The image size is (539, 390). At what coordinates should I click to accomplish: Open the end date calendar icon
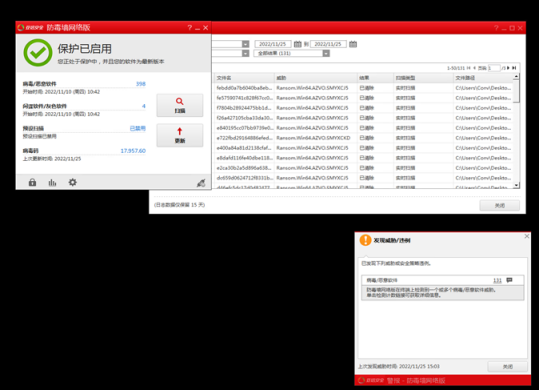click(x=353, y=44)
